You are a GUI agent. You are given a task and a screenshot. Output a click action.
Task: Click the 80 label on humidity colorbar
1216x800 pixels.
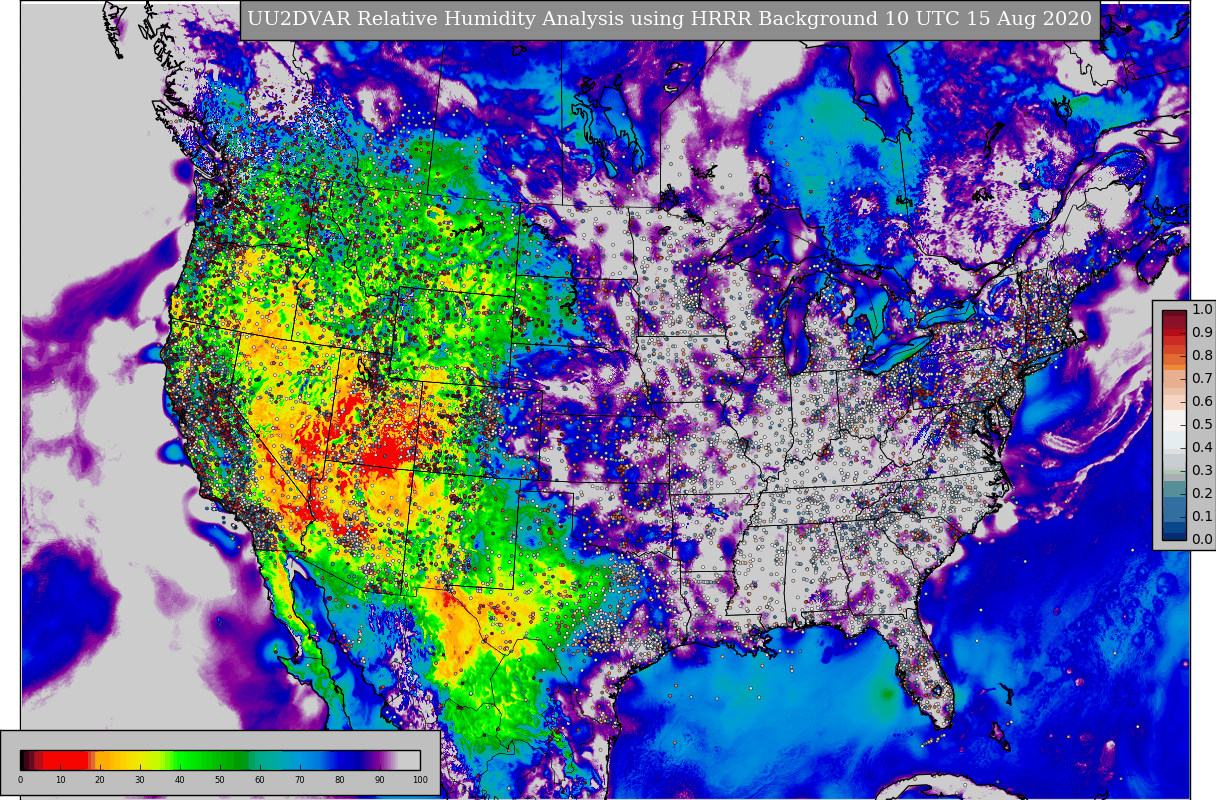pos(340,780)
